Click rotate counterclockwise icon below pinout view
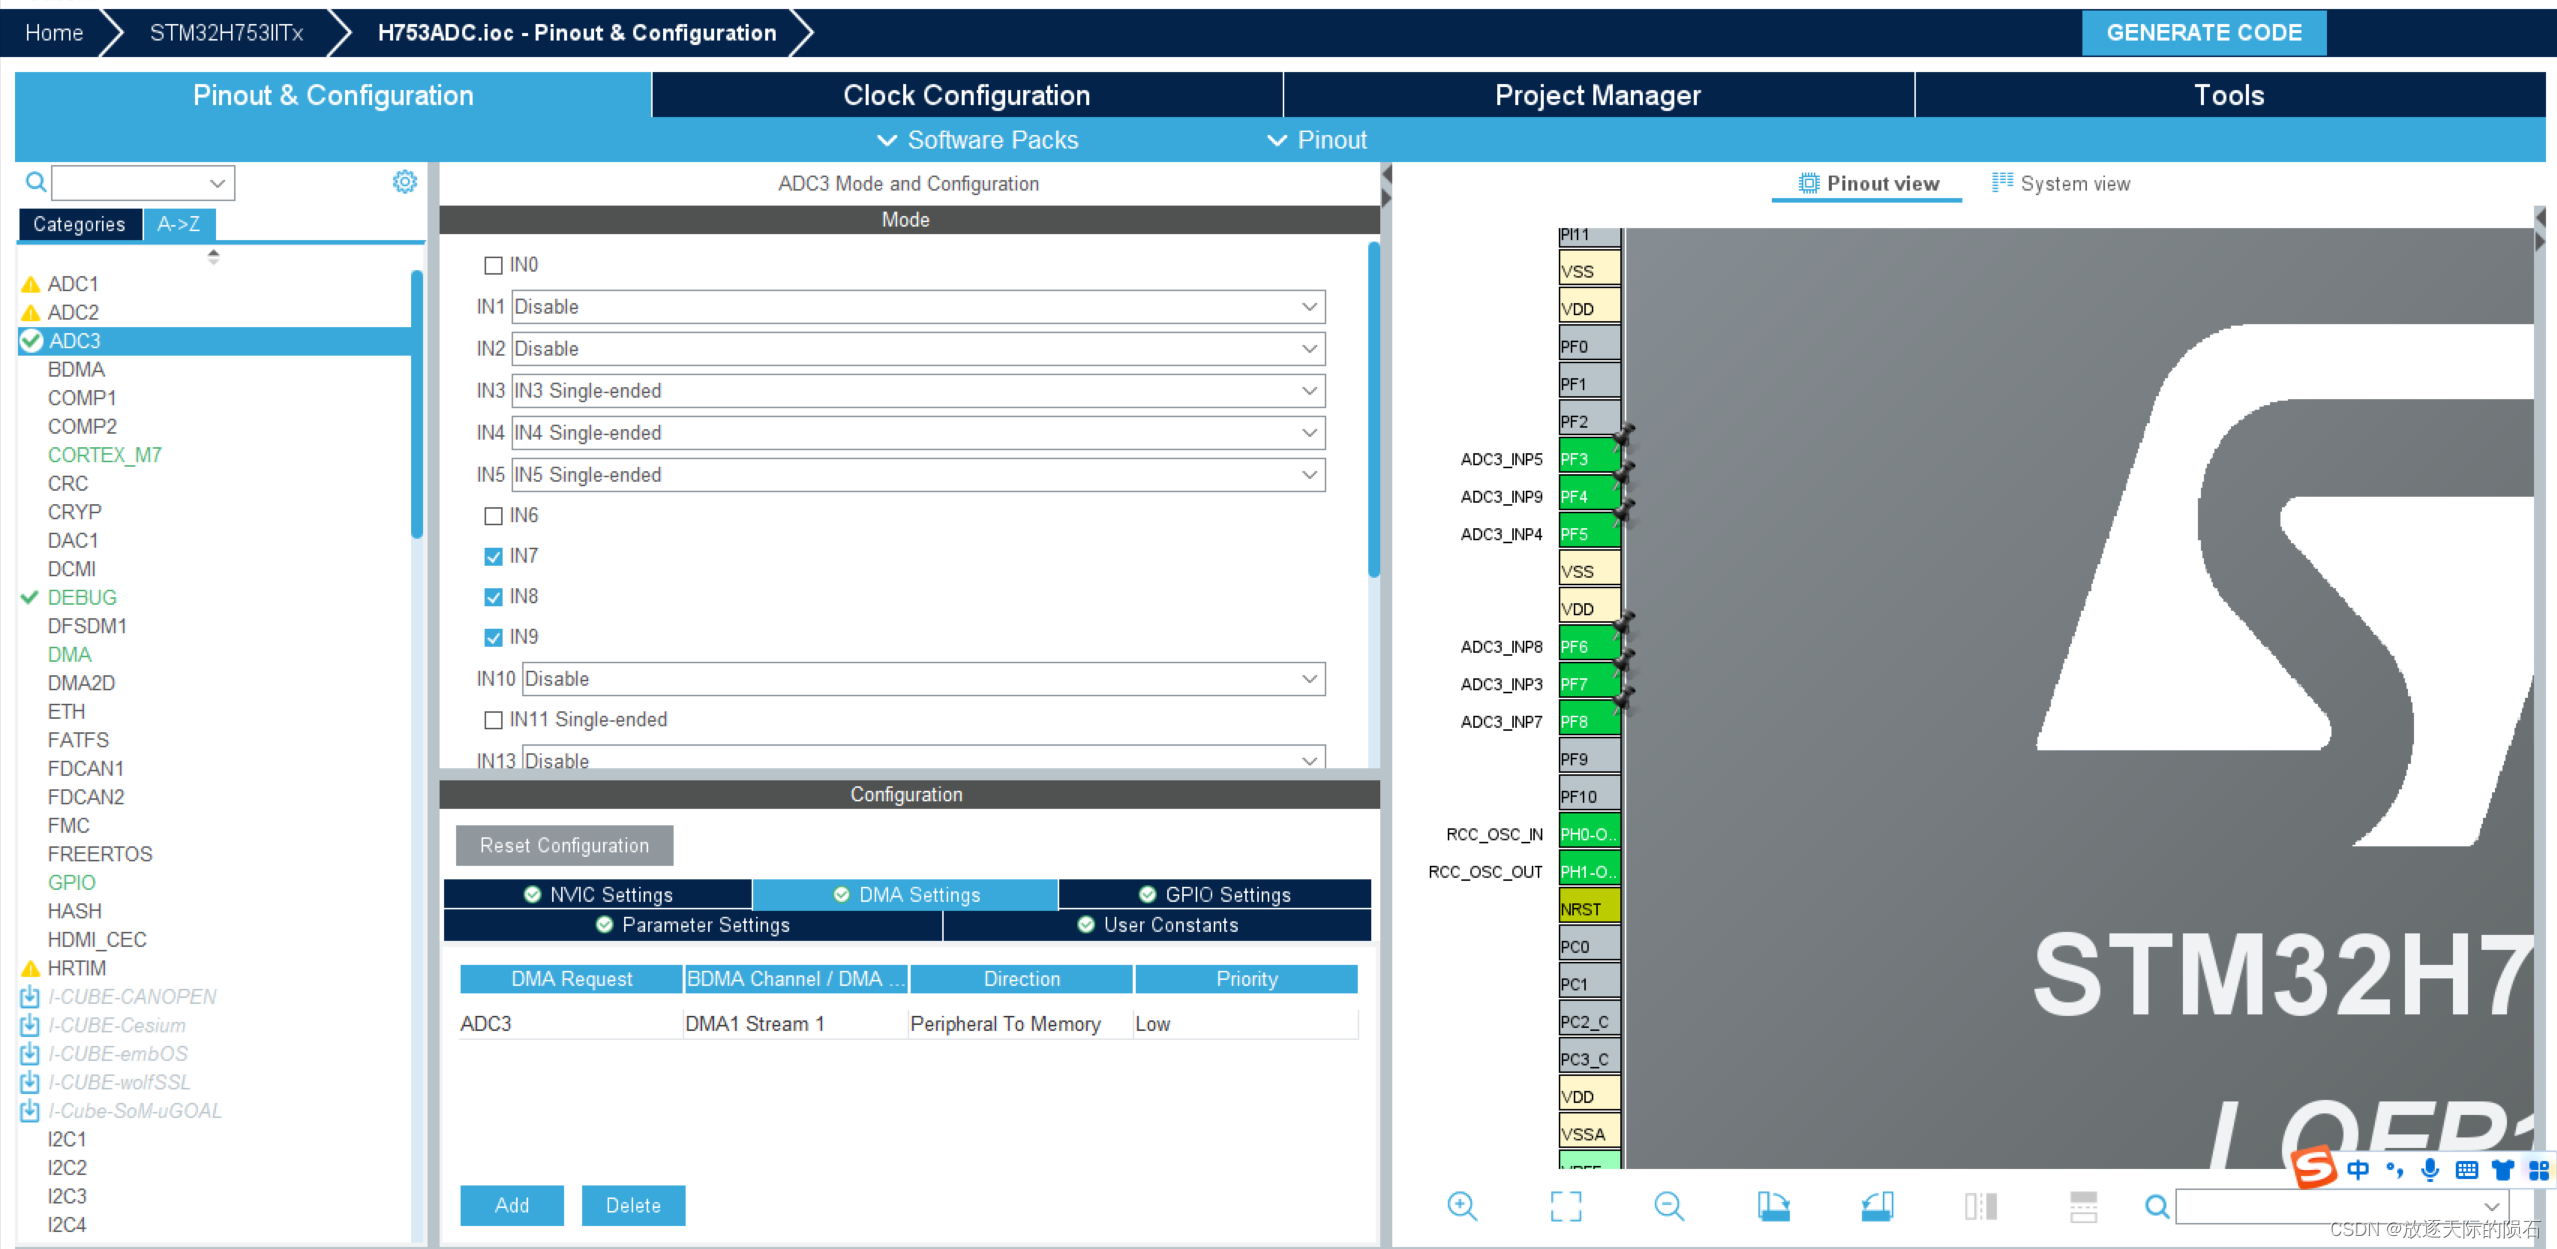Viewport: 2557px width, 1249px height. point(1877,1206)
